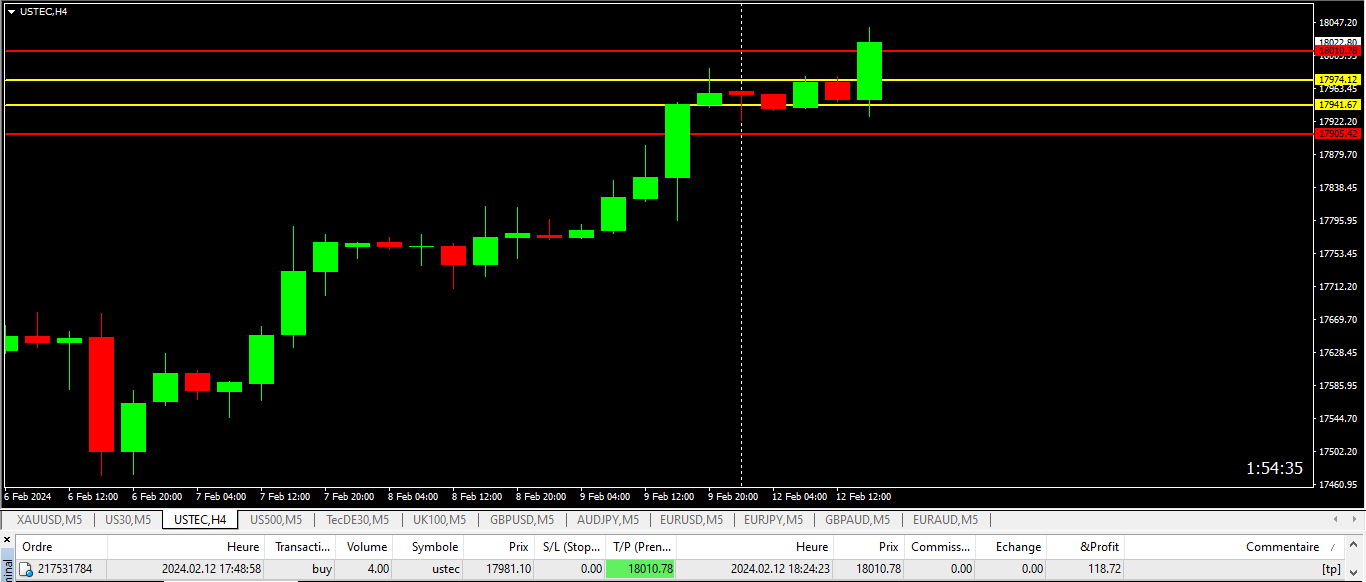The height and width of the screenshot is (582, 1366).
Task: Click the chart tabs scroll-right arrow
Action: pyautogui.click(x=1354, y=520)
